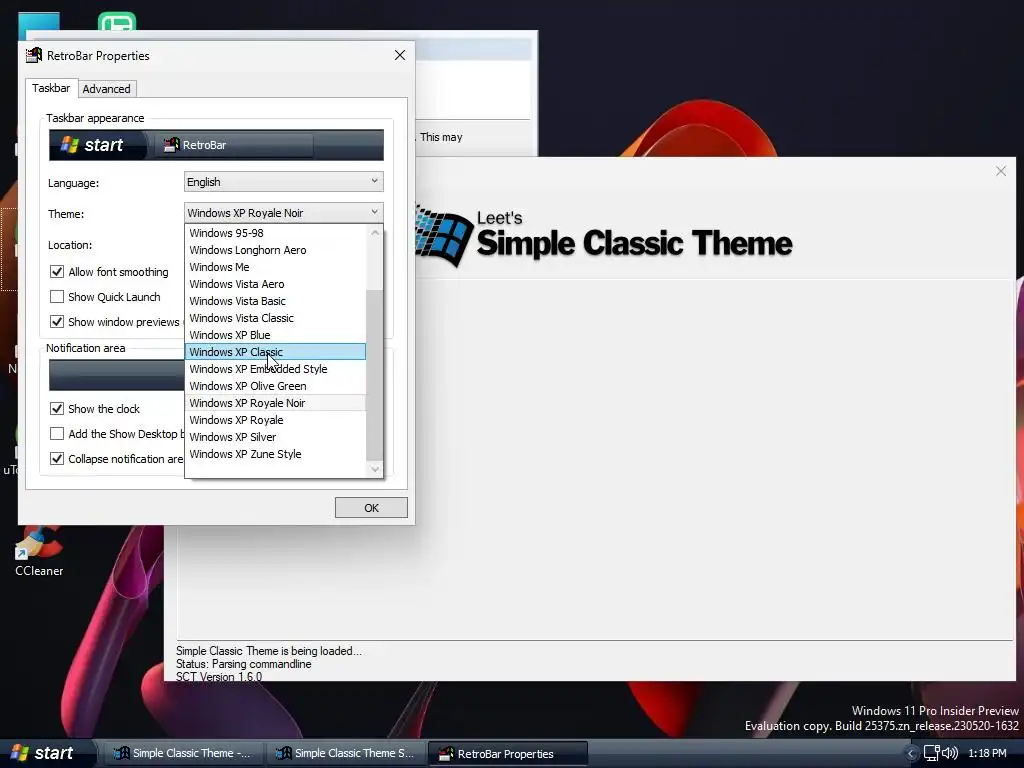Choose Windows Me from theme list
Viewport: 1024px width, 768px height.
click(275, 267)
